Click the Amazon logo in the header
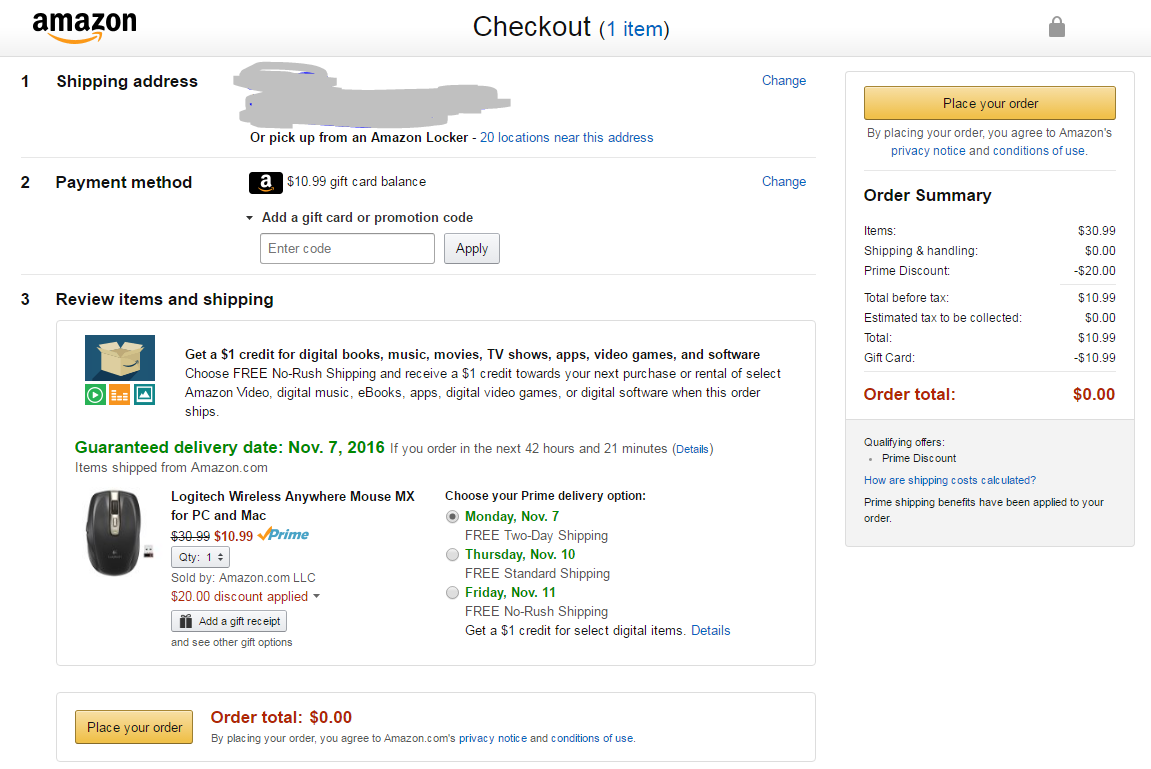This screenshot has width=1151, height=769. coord(84,27)
